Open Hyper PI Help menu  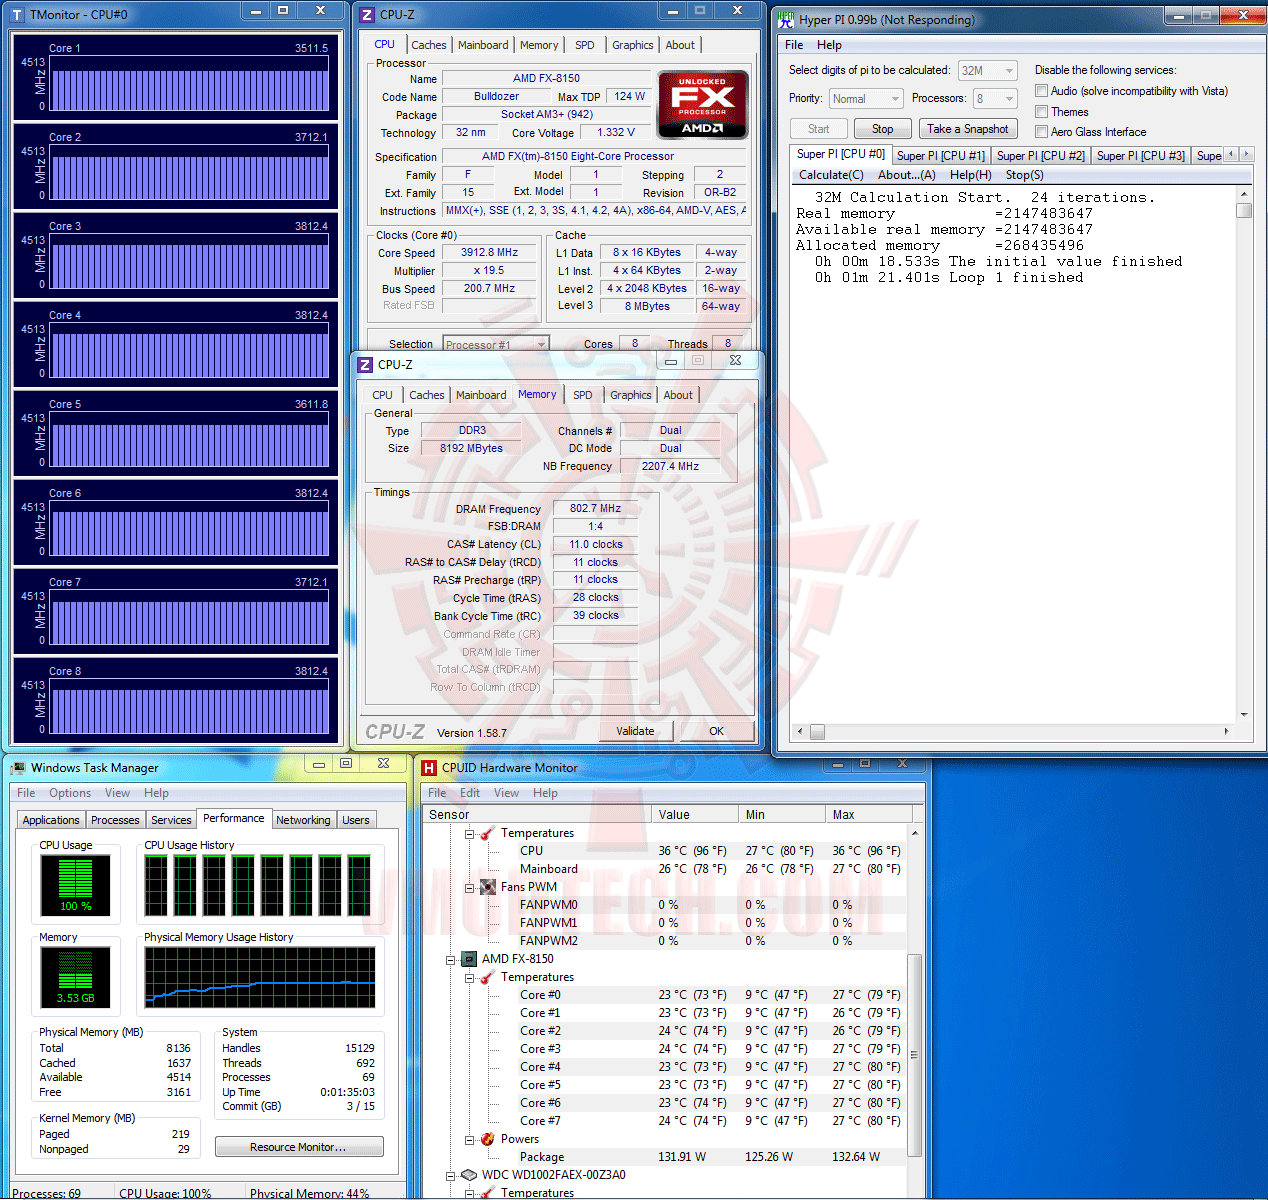click(829, 45)
